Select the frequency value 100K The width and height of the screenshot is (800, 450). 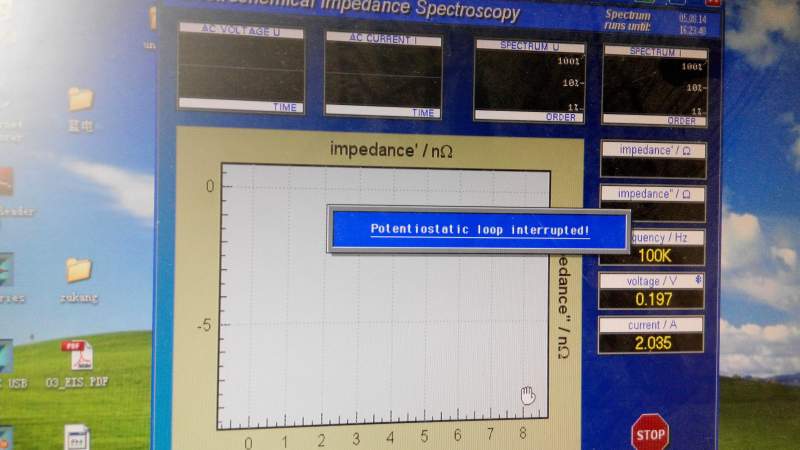tap(654, 256)
